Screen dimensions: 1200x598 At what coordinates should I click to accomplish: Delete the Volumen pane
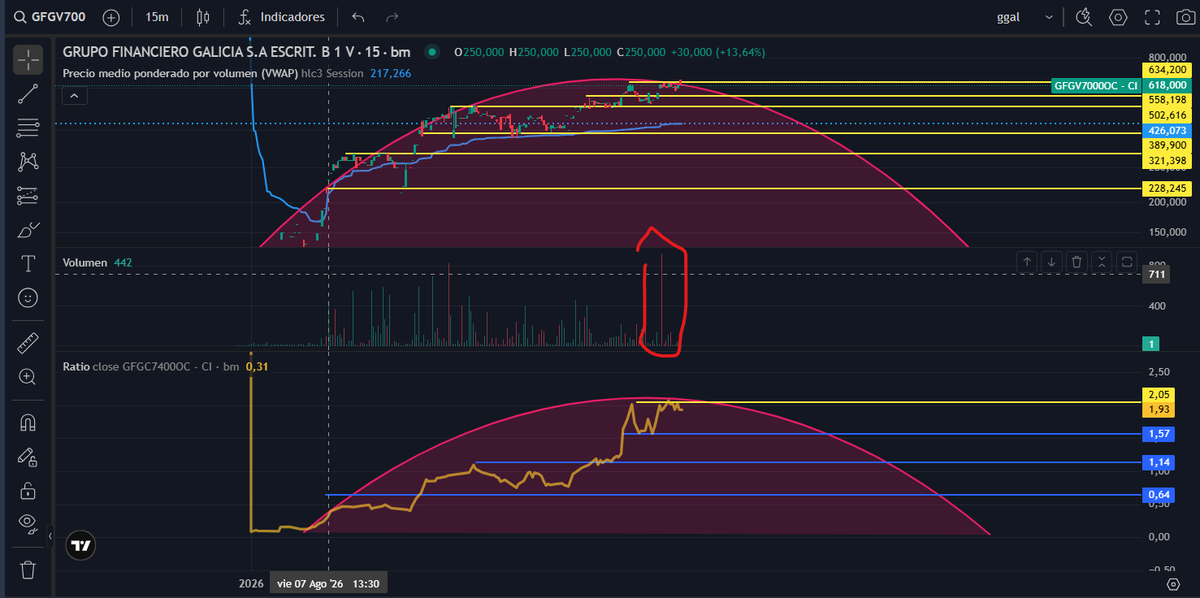pos(1077,261)
